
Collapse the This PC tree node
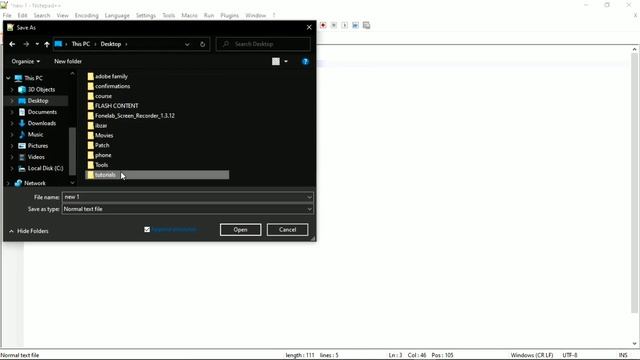(x=8, y=78)
